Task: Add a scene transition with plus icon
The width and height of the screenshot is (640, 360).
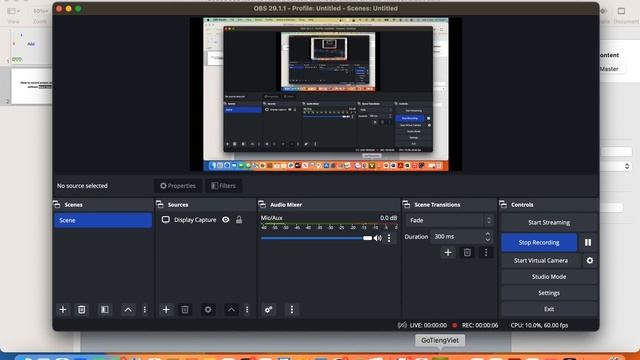Action: (448, 253)
